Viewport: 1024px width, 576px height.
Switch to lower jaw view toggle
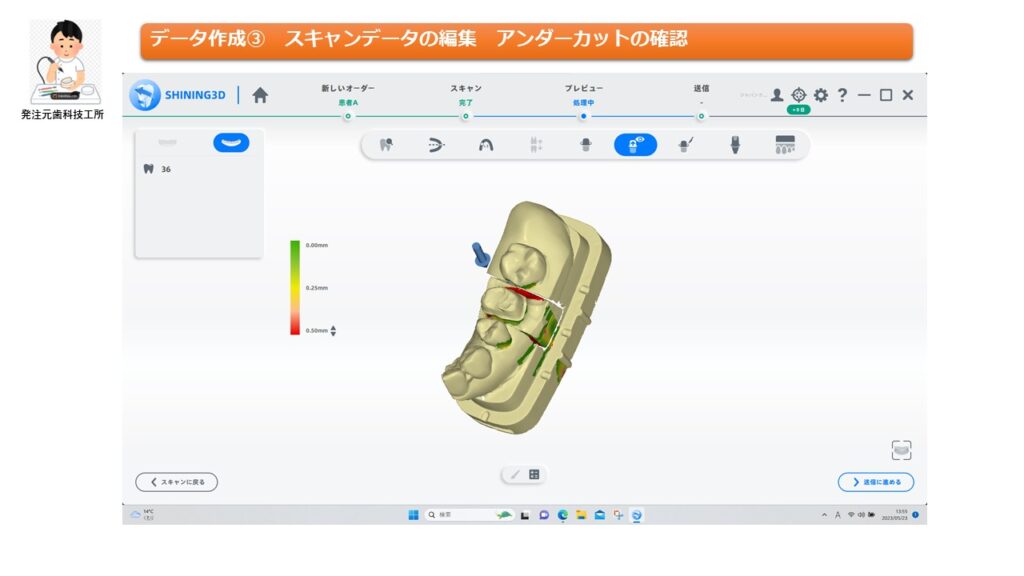click(x=231, y=143)
